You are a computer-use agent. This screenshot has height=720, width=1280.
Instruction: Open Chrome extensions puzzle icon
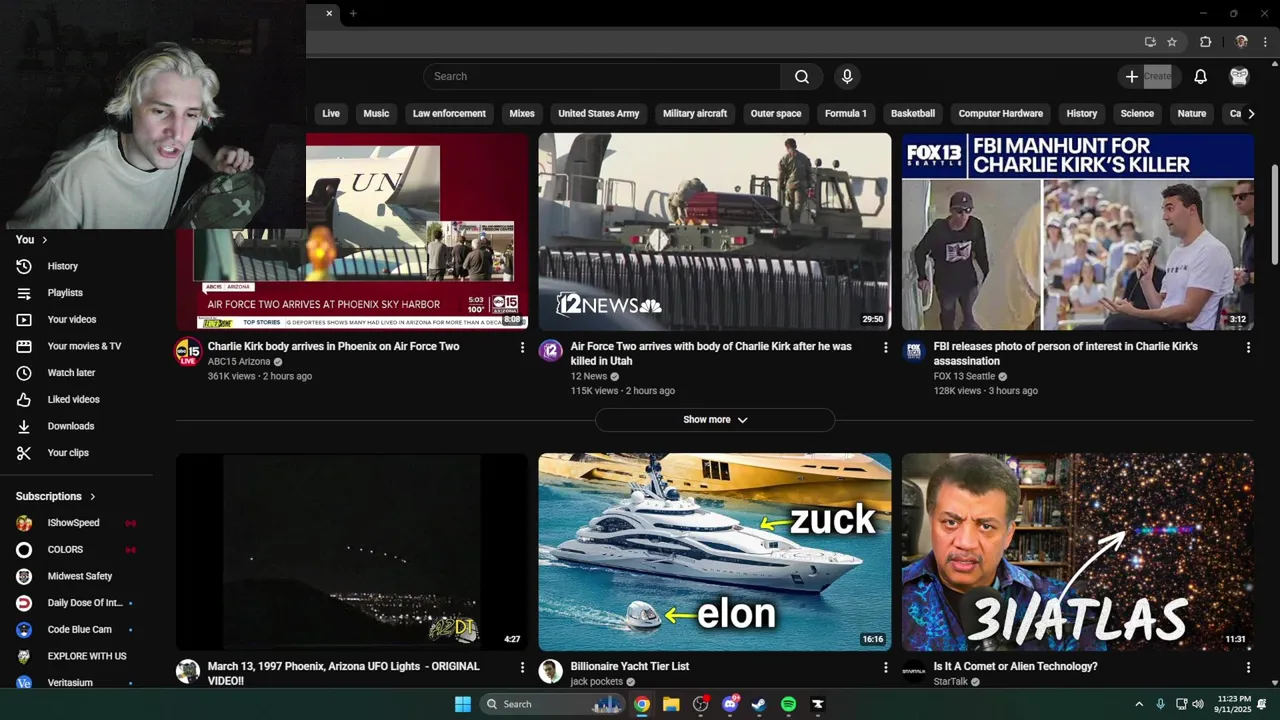click(x=1205, y=42)
